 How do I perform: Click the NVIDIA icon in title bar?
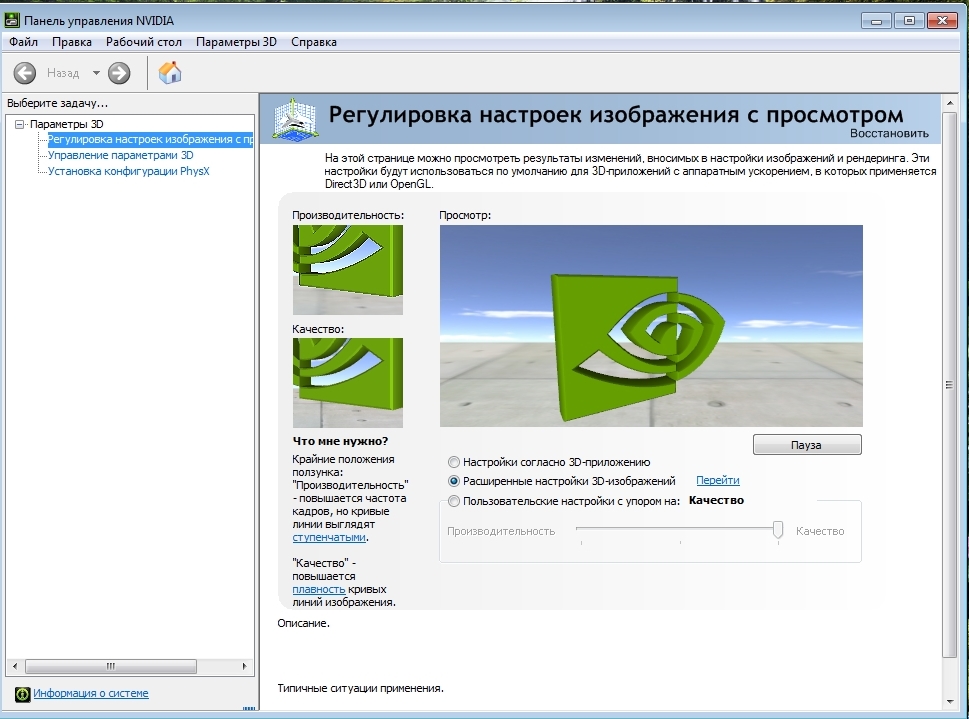[x=12, y=20]
